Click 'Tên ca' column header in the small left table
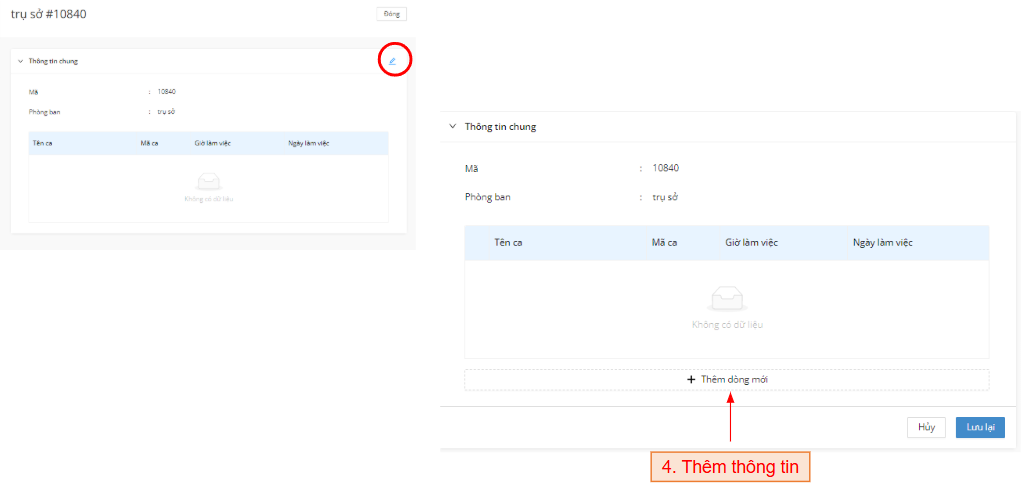This screenshot has width=1025, height=491. coord(43,143)
